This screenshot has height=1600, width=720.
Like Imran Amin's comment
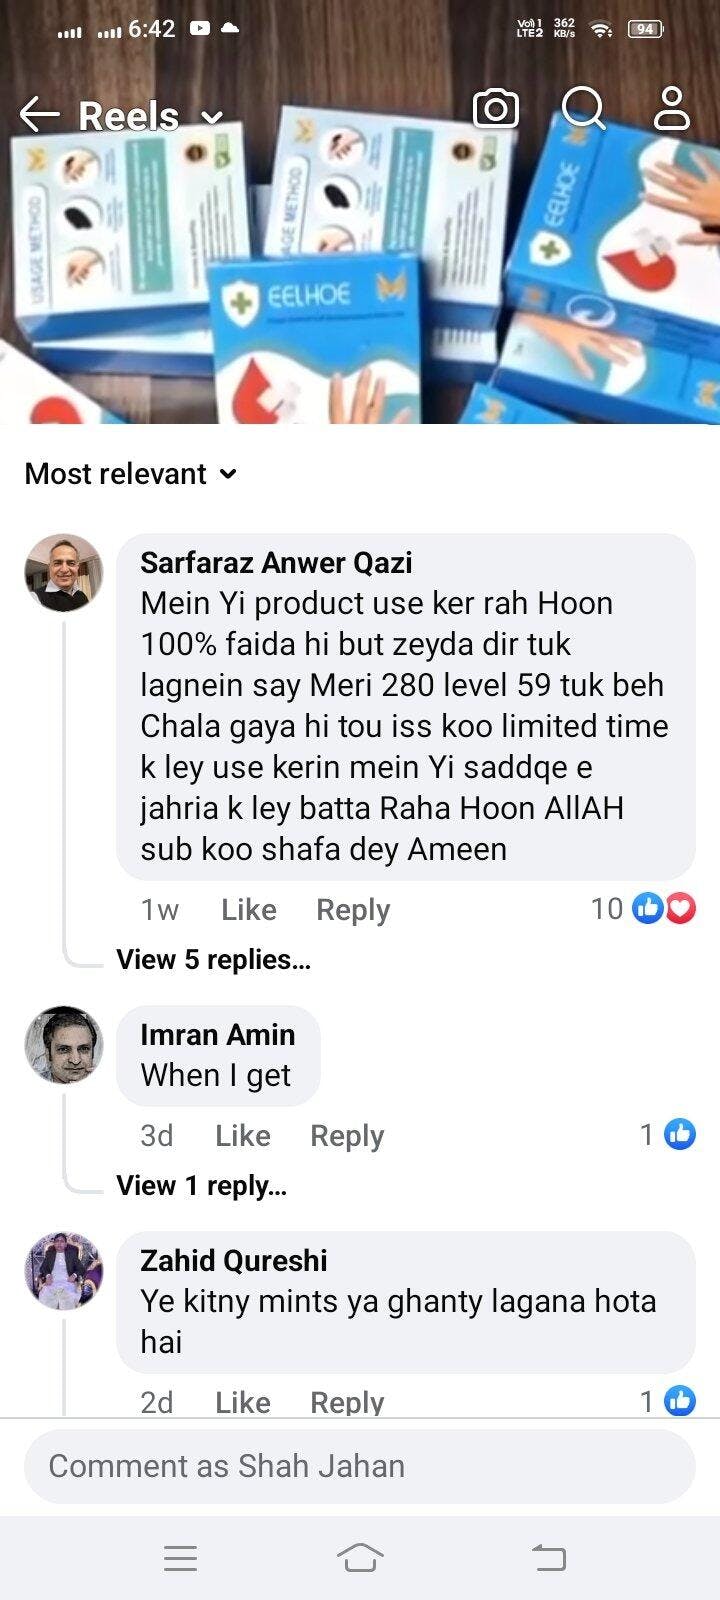coord(242,1136)
